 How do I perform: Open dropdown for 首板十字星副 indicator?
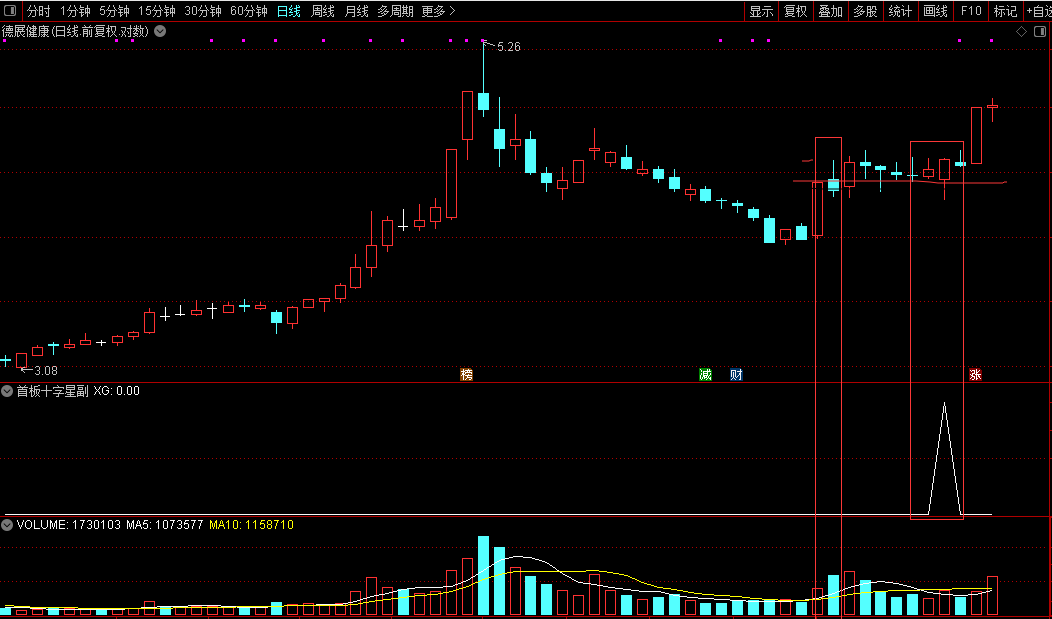point(7,391)
